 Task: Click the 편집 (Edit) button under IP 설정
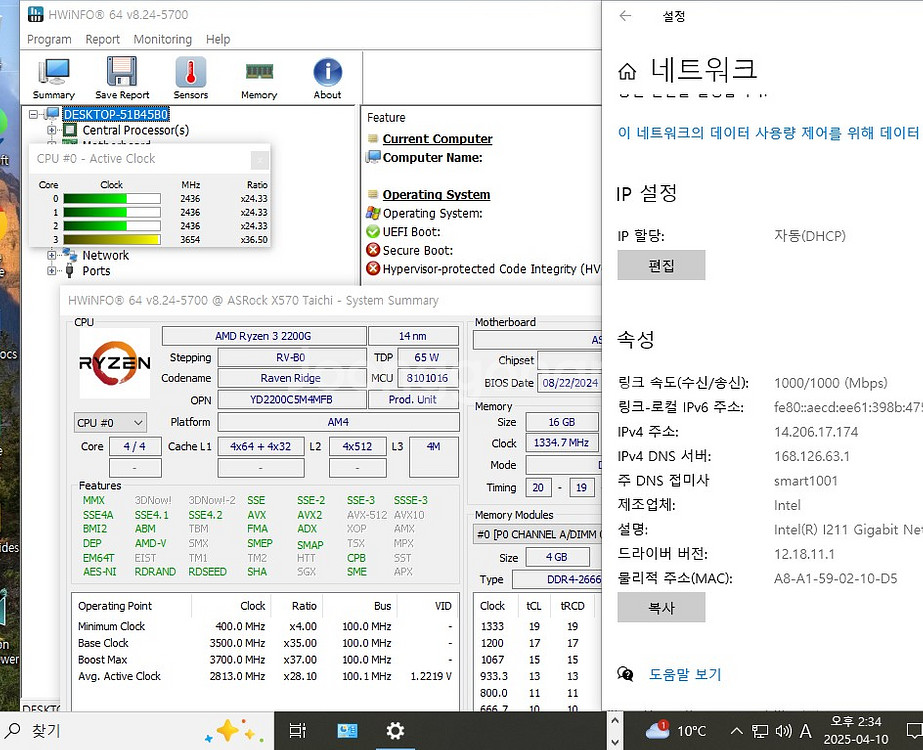(661, 266)
